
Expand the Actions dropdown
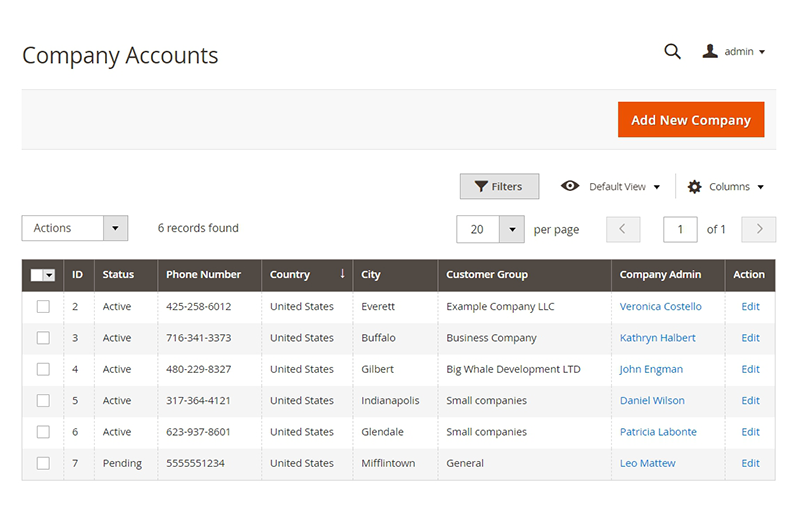(116, 228)
